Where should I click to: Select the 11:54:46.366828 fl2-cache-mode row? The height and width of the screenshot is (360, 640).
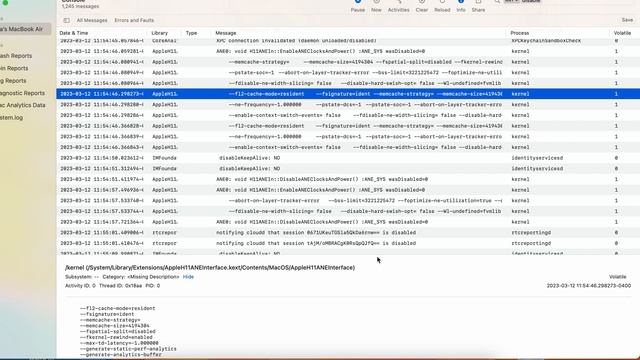(x=348, y=126)
